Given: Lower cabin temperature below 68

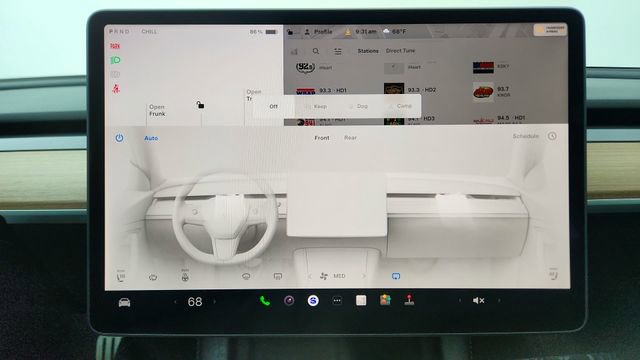Looking at the screenshot, I should click(175, 302).
